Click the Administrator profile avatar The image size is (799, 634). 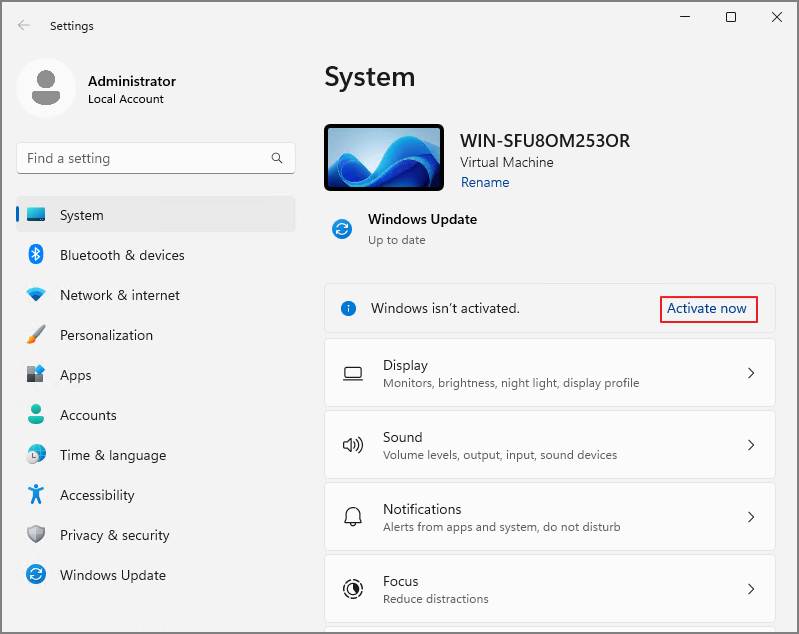(x=46, y=88)
